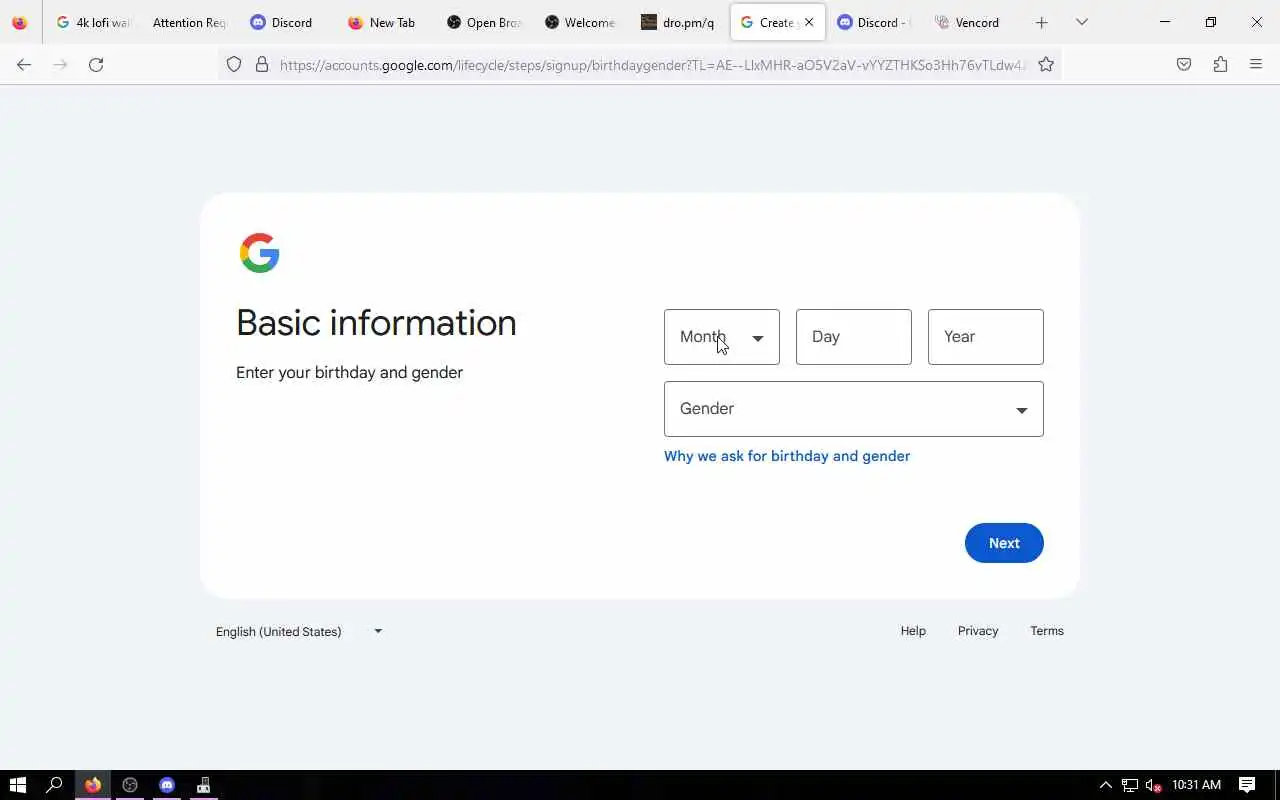Open the Firefox hamburger menu
This screenshot has height=800, width=1280.
point(1256,65)
